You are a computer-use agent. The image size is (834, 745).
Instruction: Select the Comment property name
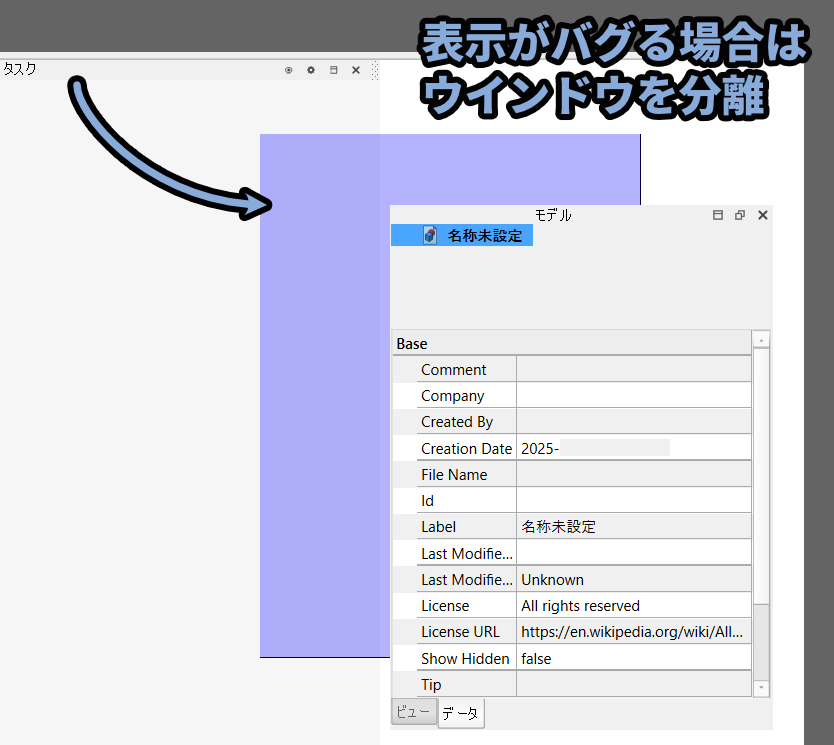click(x=454, y=370)
